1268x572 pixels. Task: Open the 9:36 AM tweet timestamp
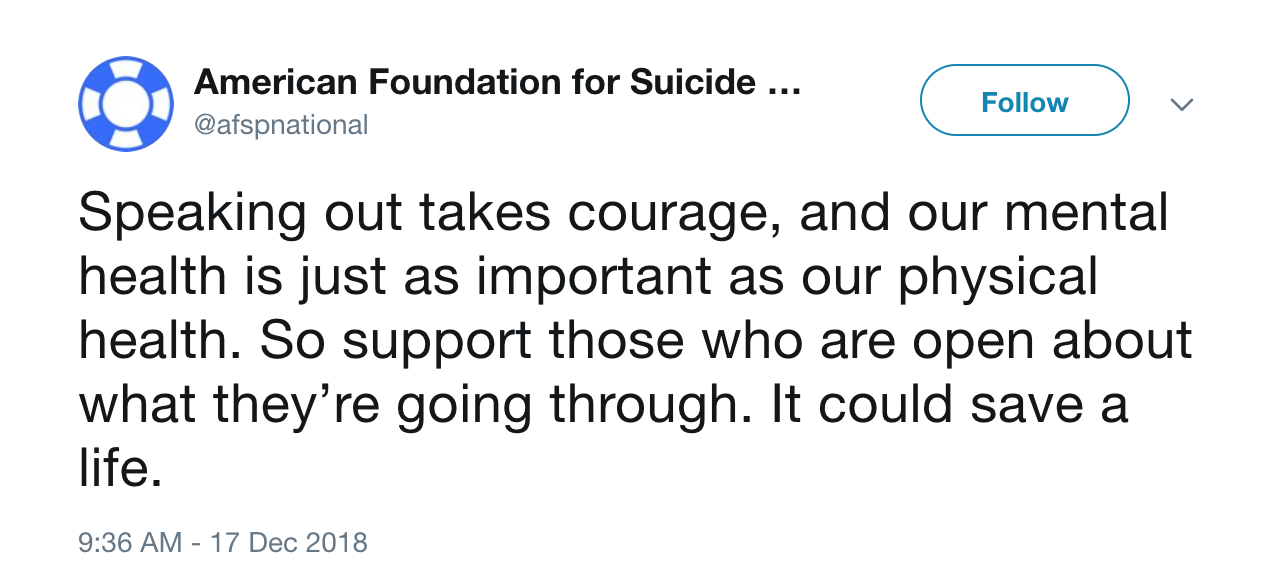pyautogui.click(x=130, y=543)
